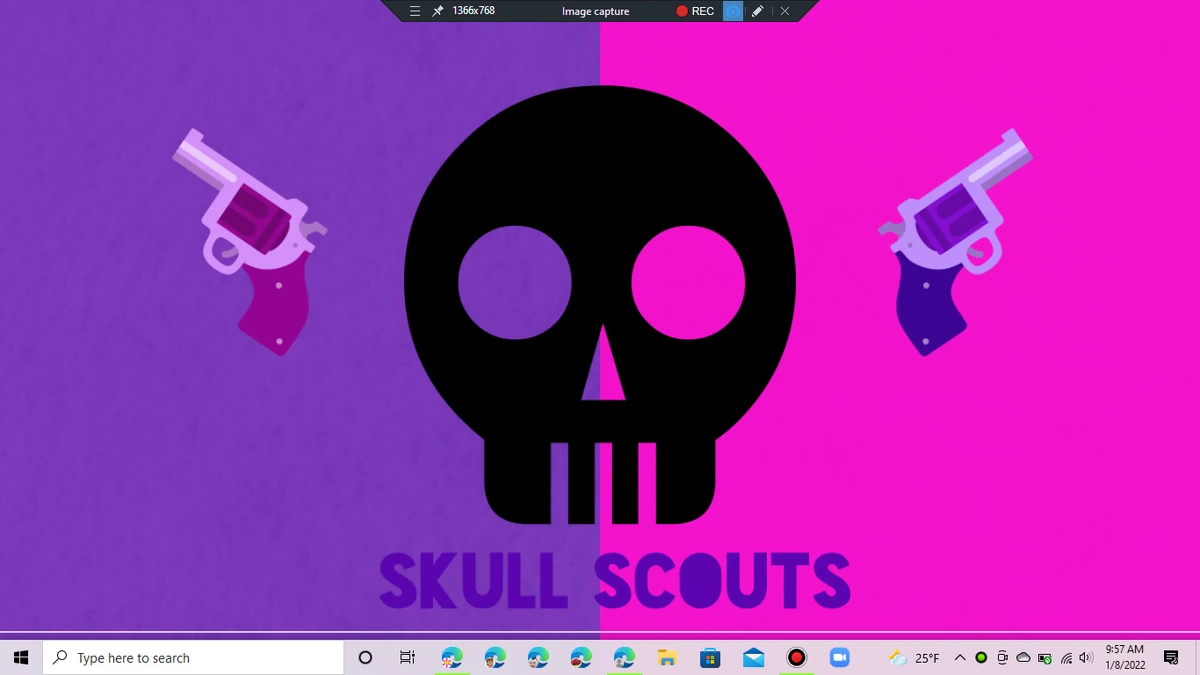This screenshot has width=1200, height=675.
Task: Select the pencil annotation tool
Action: [x=757, y=11]
